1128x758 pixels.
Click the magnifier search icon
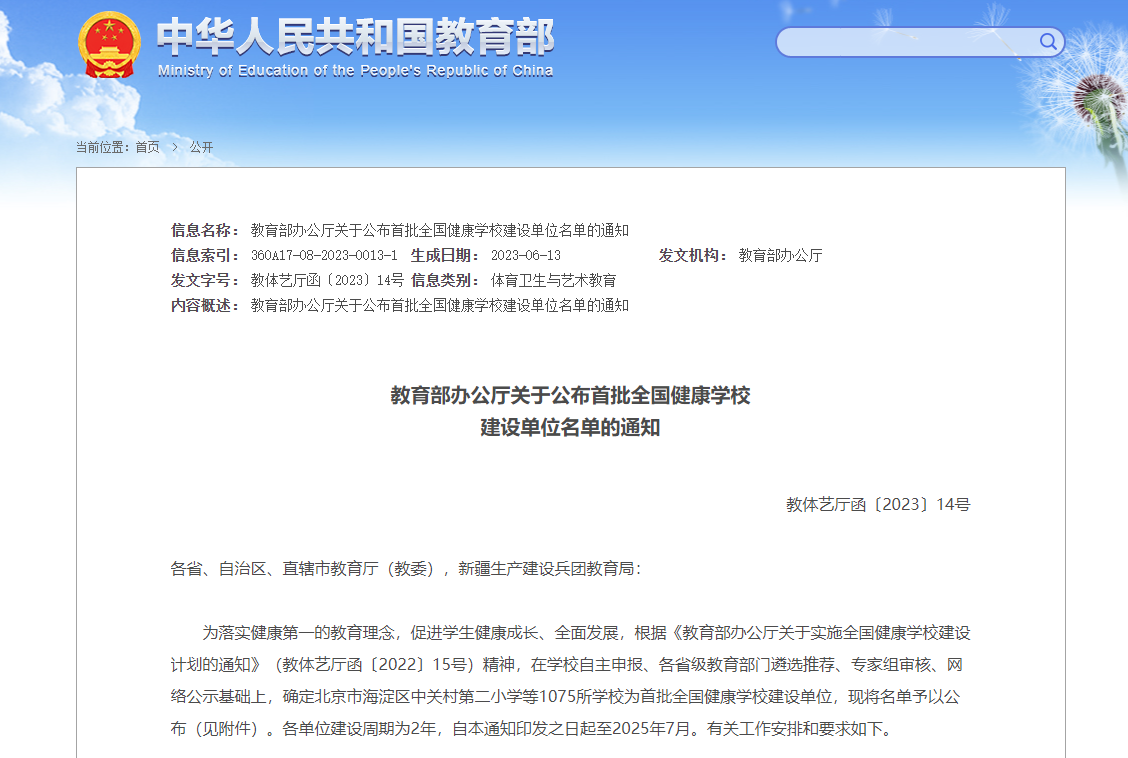pyautogui.click(x=1048, y=41)
